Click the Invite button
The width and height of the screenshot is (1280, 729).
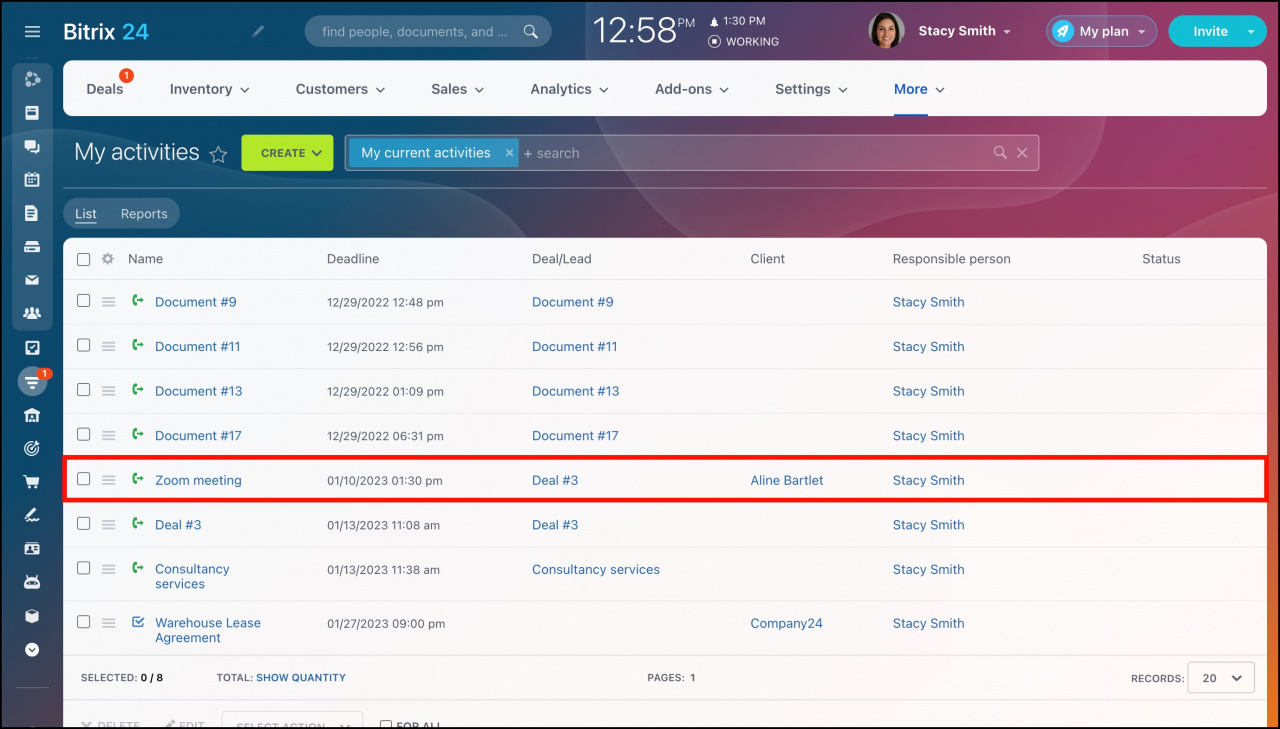(x=1210, y=31)
